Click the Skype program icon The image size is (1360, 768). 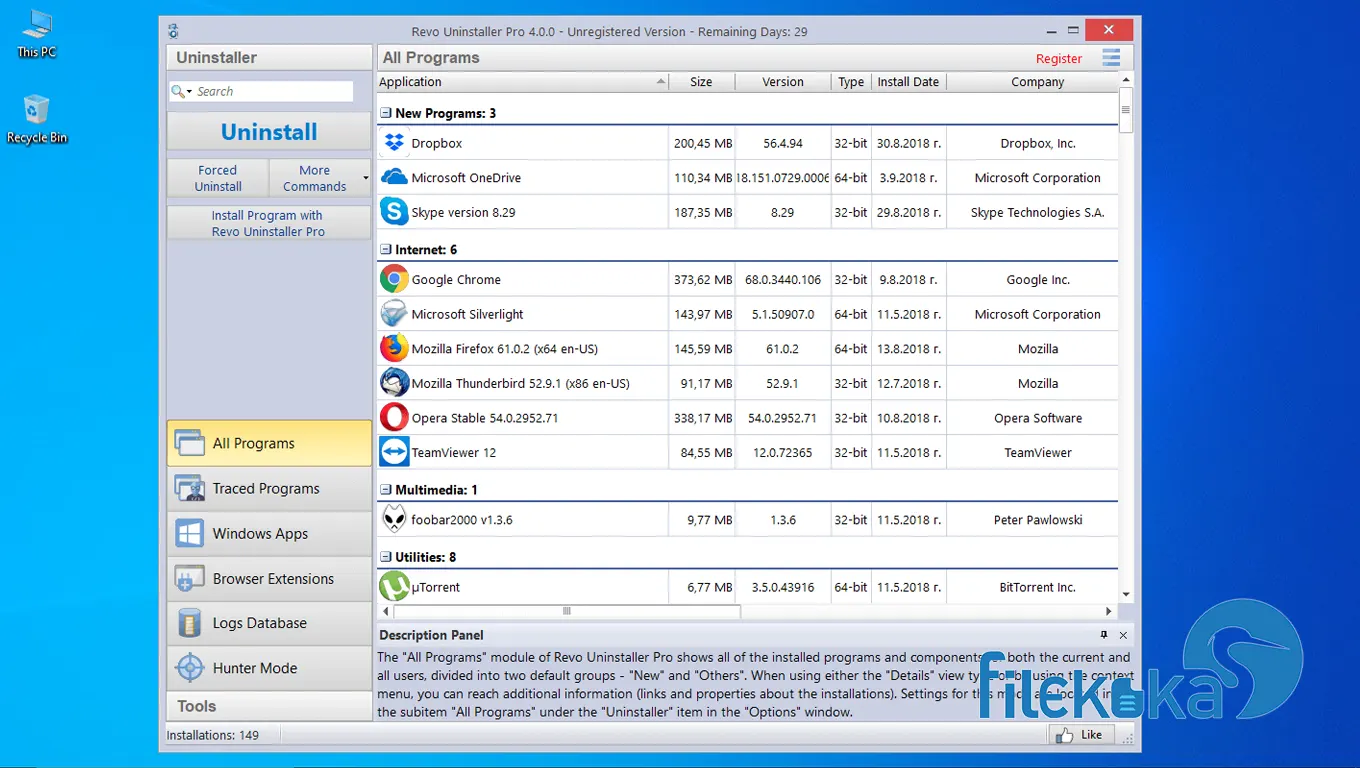(x=394, y=212)
